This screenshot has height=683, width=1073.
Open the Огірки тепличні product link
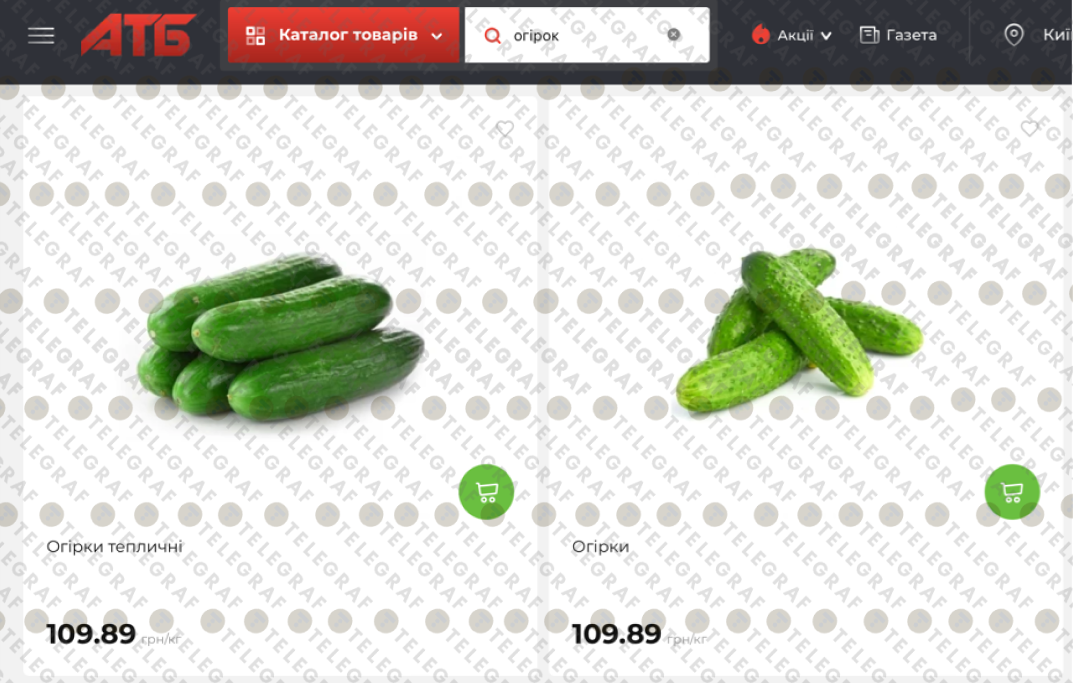tap(114, 547)
